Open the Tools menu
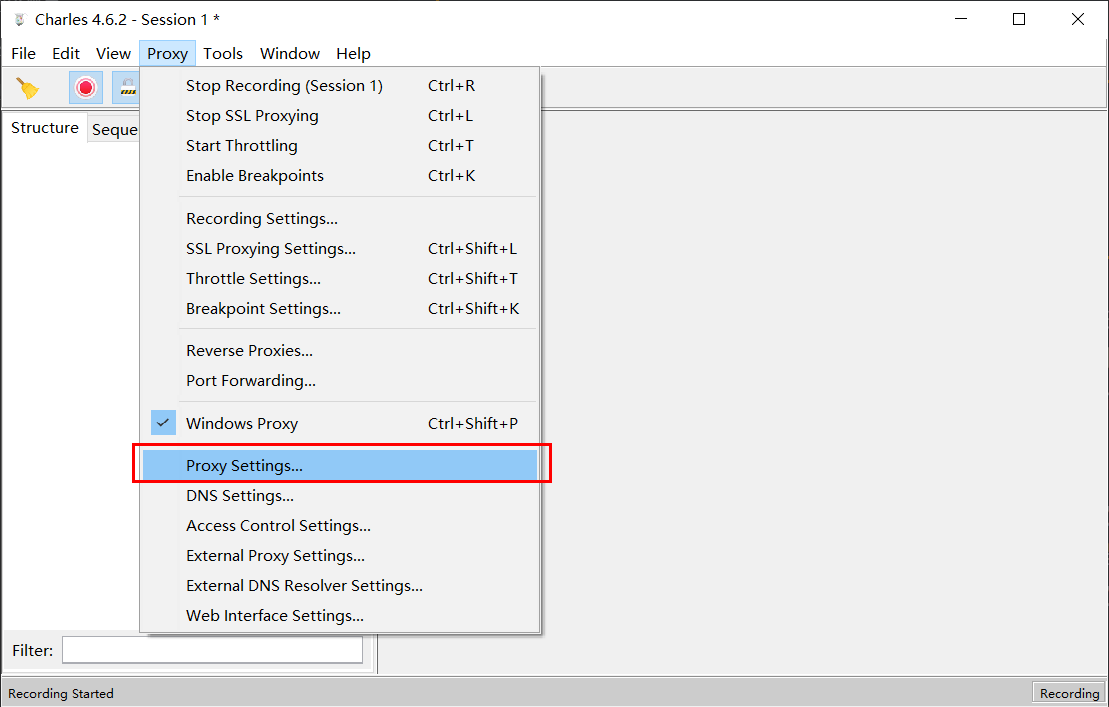The height and width of the screenshot is (707, 1109). 223,54
